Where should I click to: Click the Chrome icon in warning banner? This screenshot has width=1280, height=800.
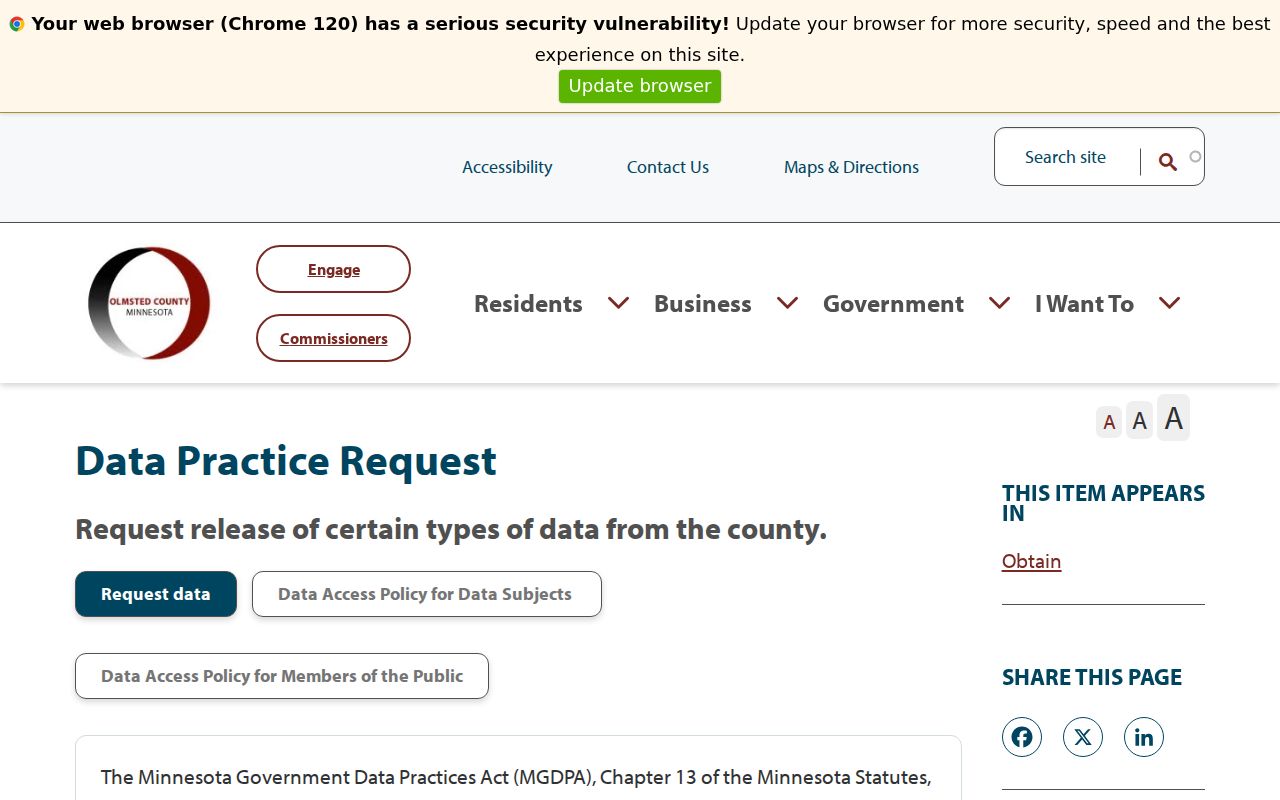tap(17, 24)
